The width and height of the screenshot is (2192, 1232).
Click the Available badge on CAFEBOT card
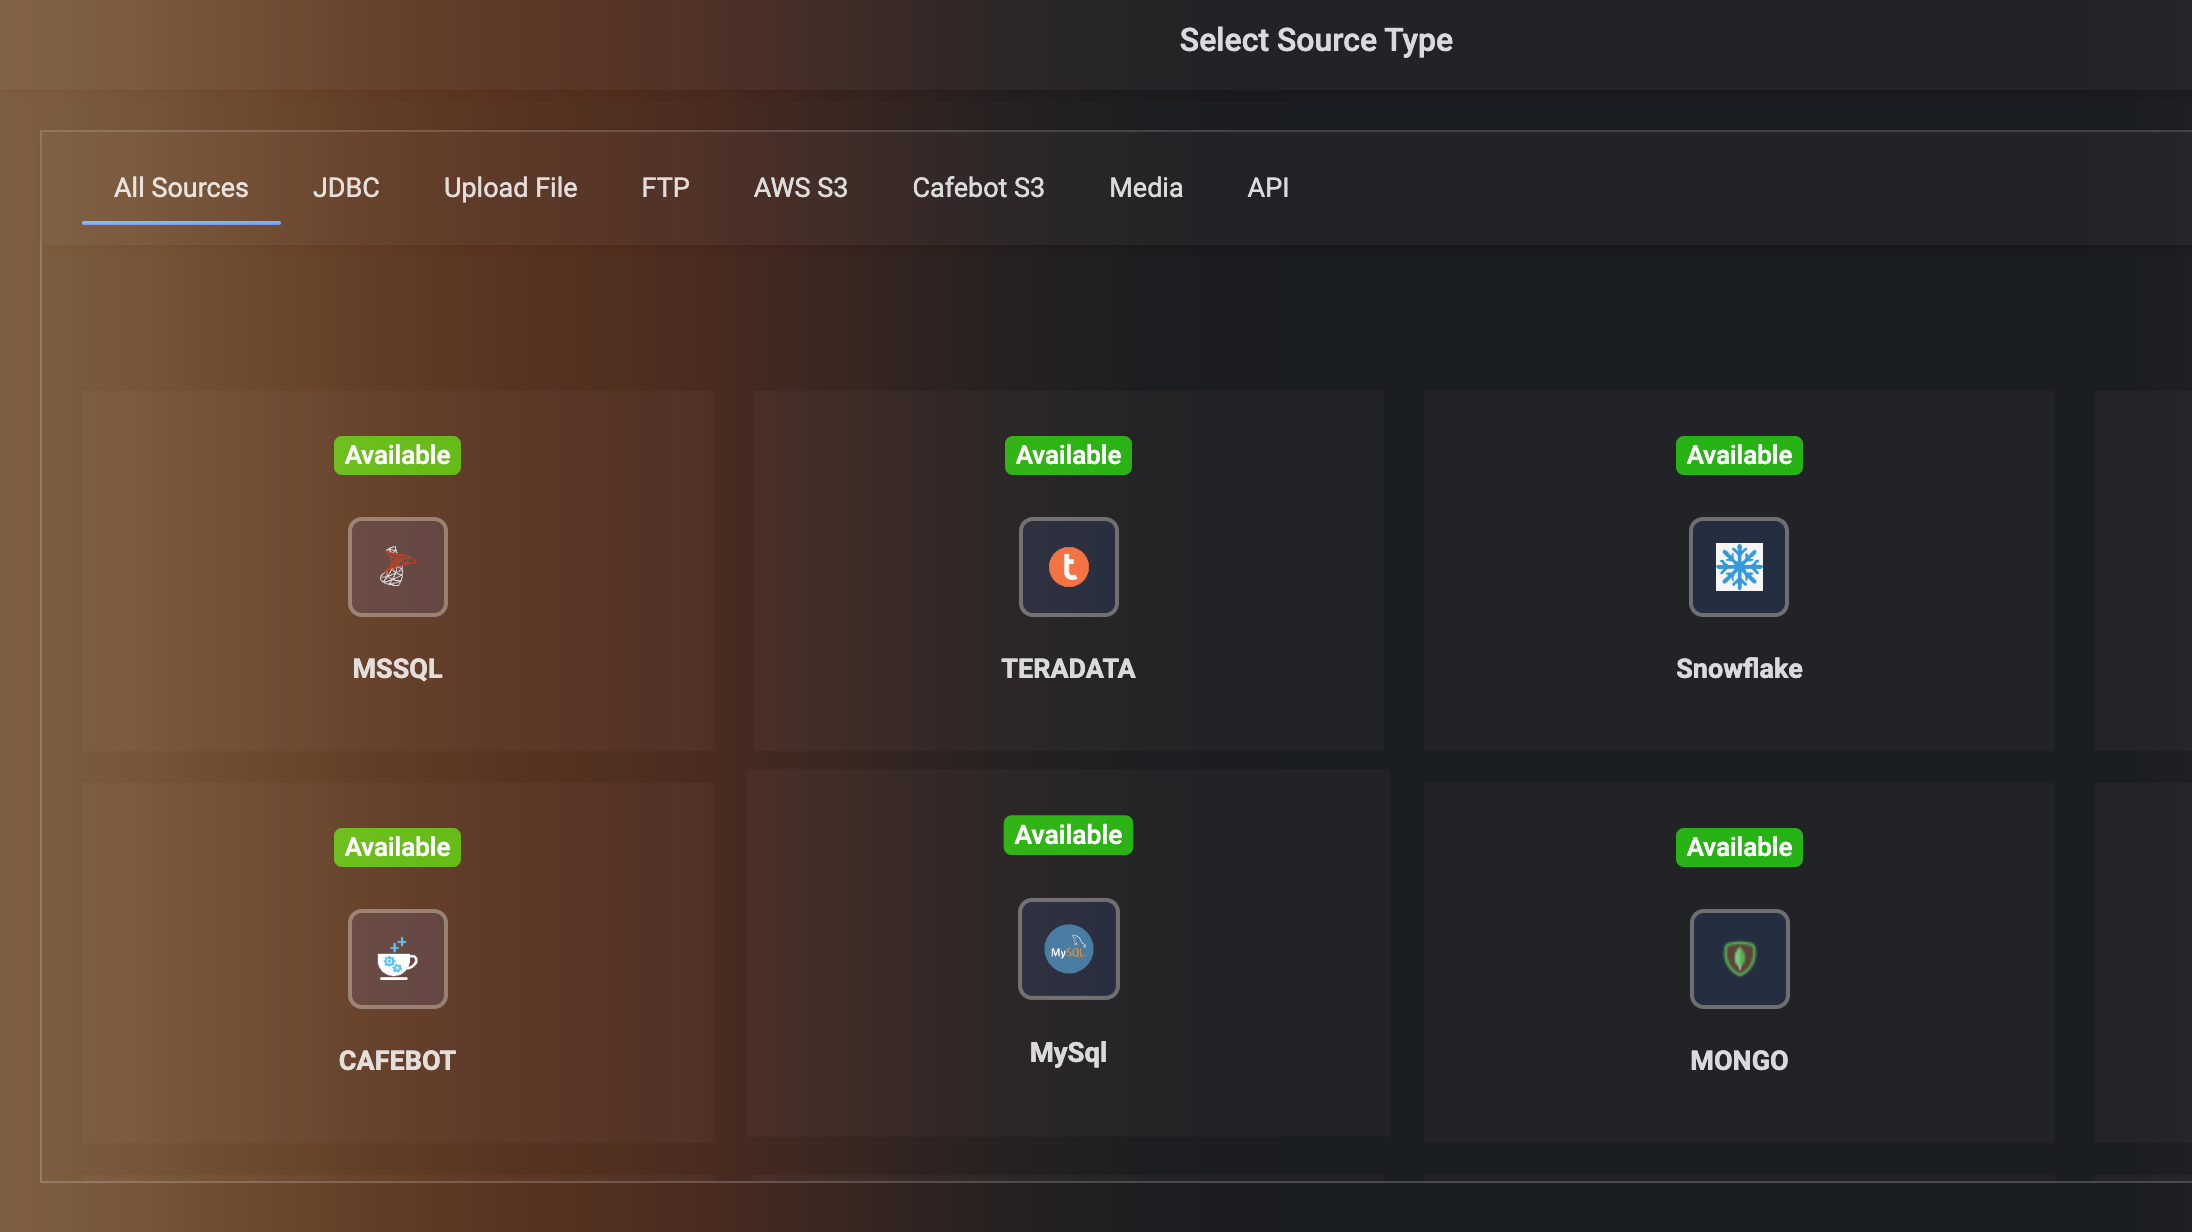397,847
